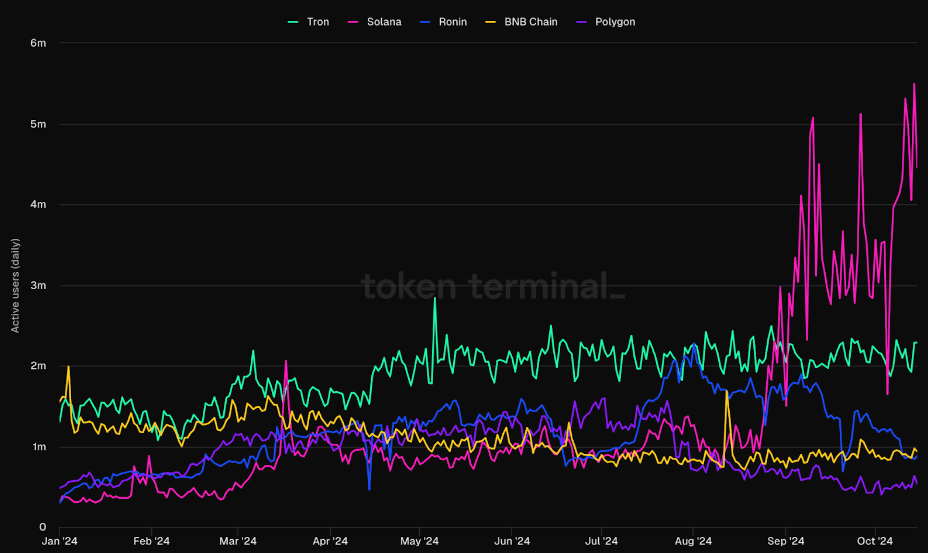Click the highest Solana peak in October
Image resolution: width=928 pixels, height=553 pixels.
tap(914, 84)
